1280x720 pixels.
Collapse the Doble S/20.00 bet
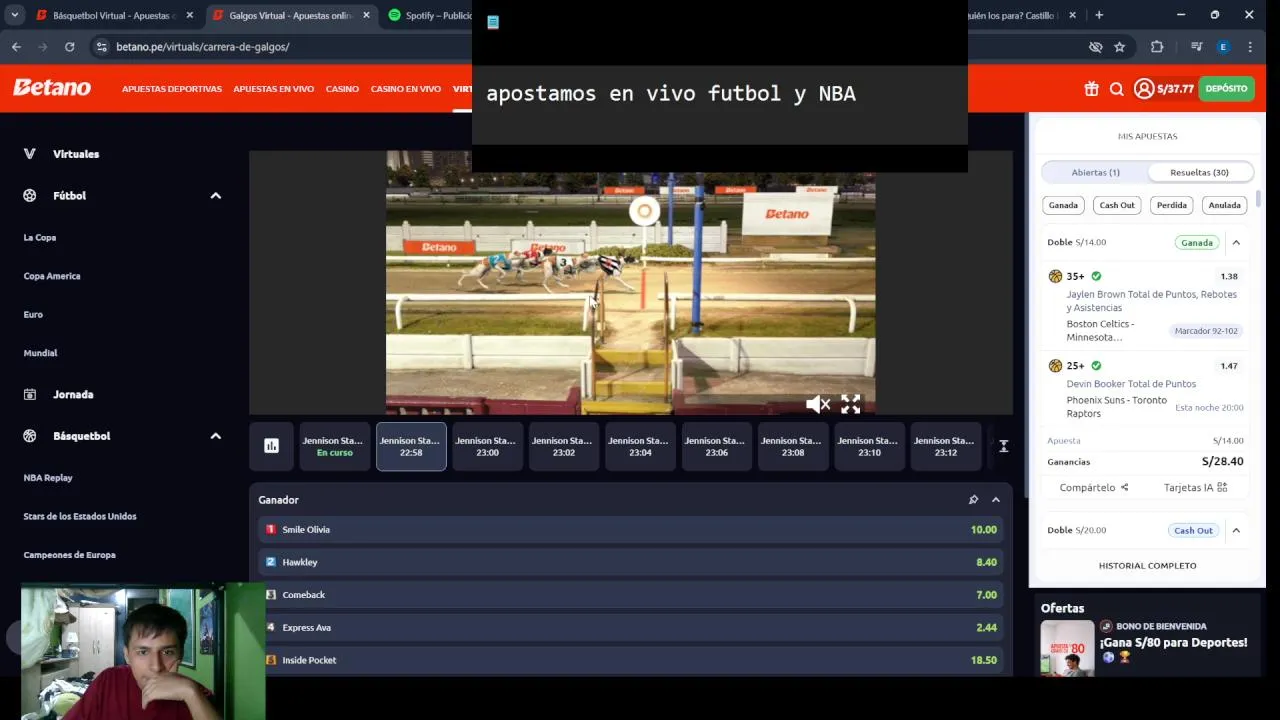click(1236, 531)
